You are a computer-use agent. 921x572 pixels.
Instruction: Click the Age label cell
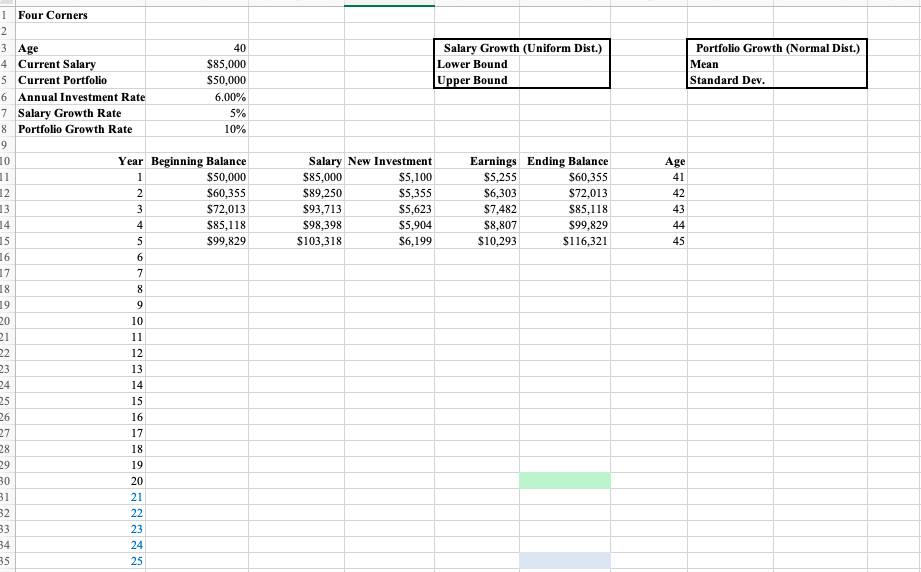coord(80,48)
